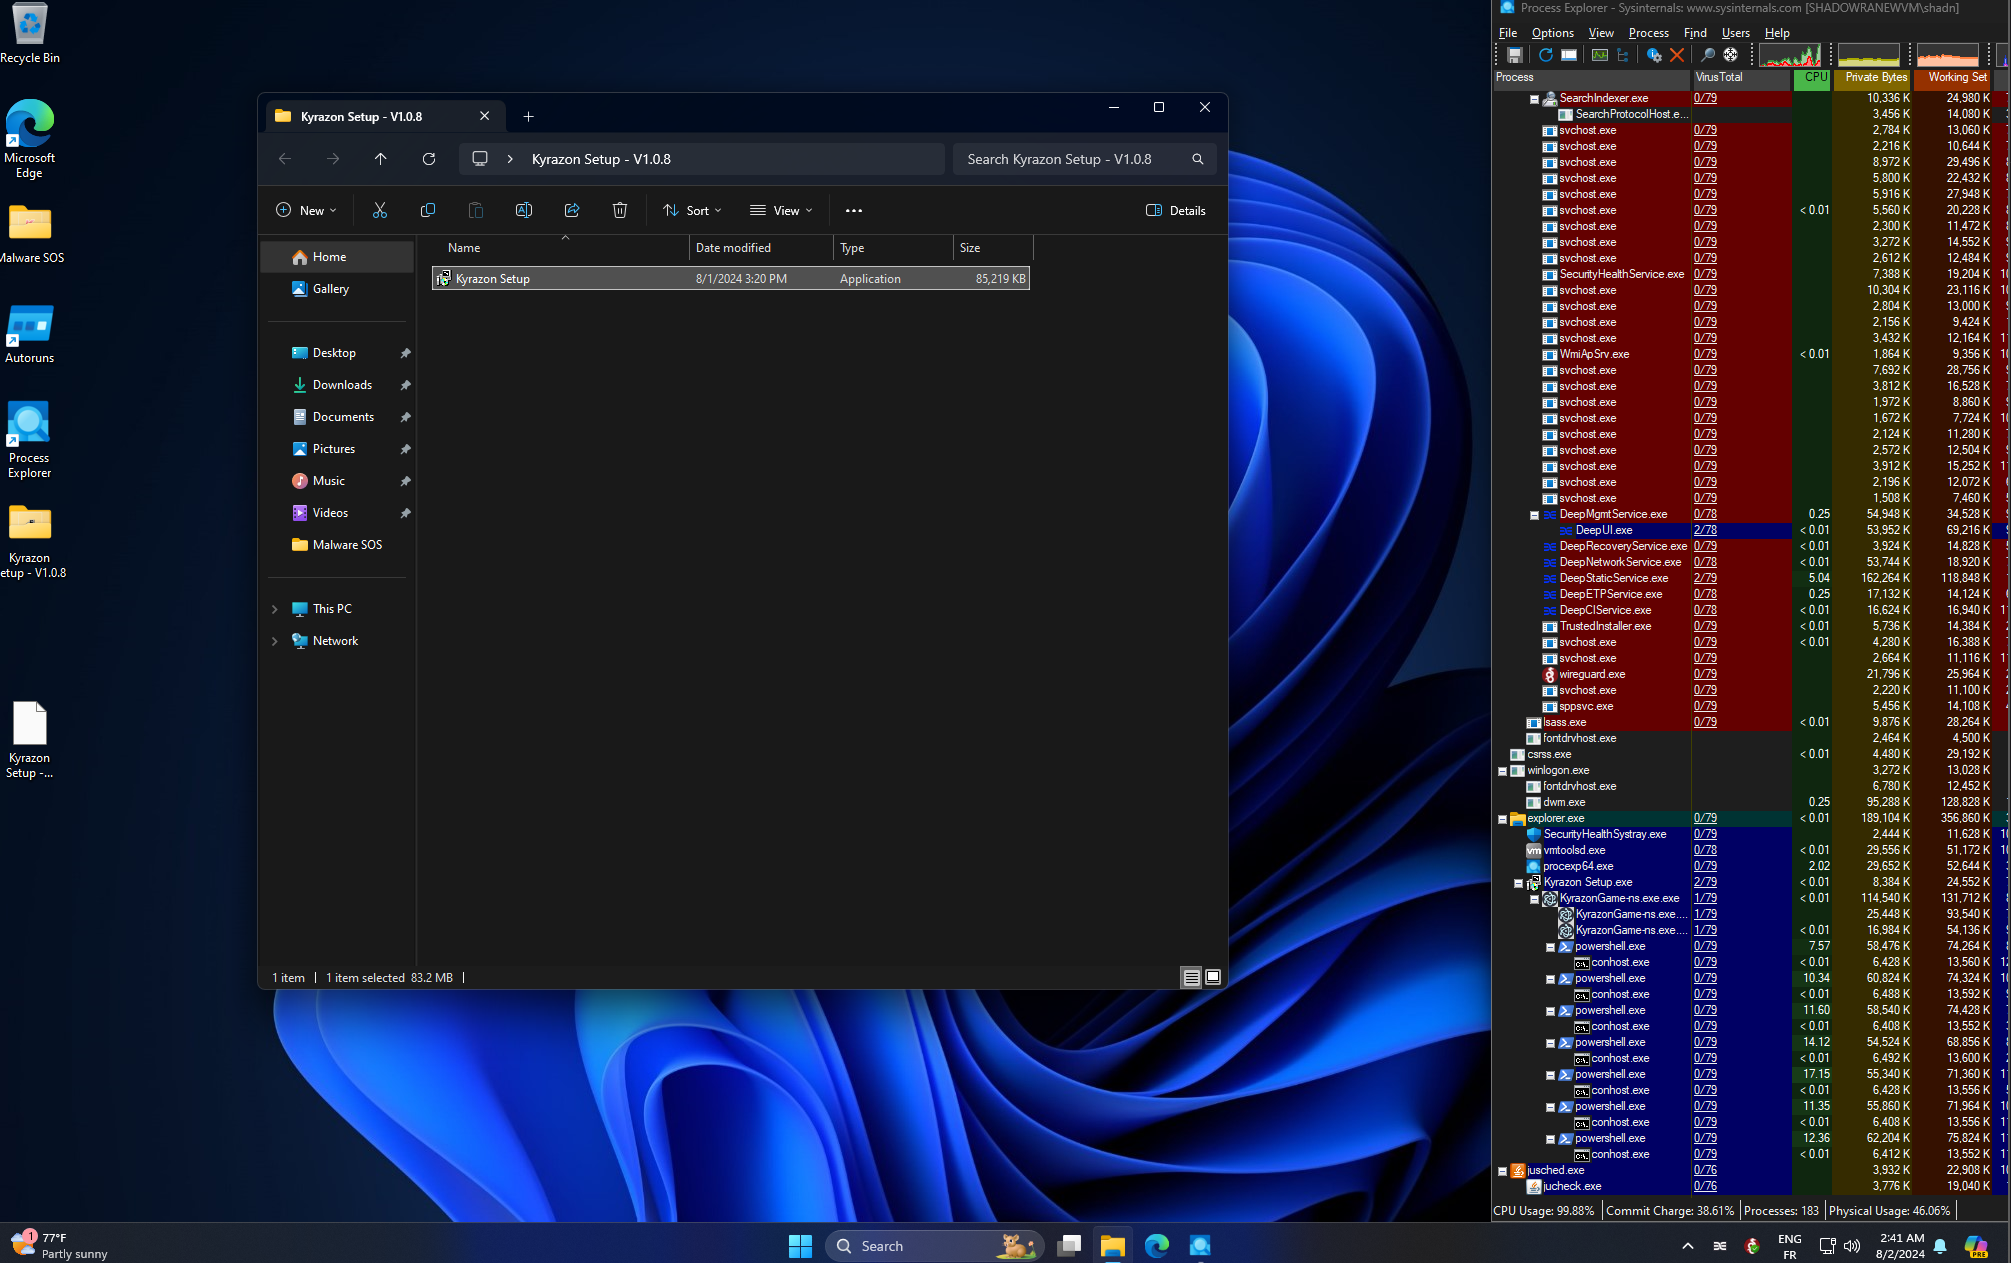Screen dimensions: 2011x1263
Task: Open System Information graph icon in Process Explorer
Action: 1599,55
